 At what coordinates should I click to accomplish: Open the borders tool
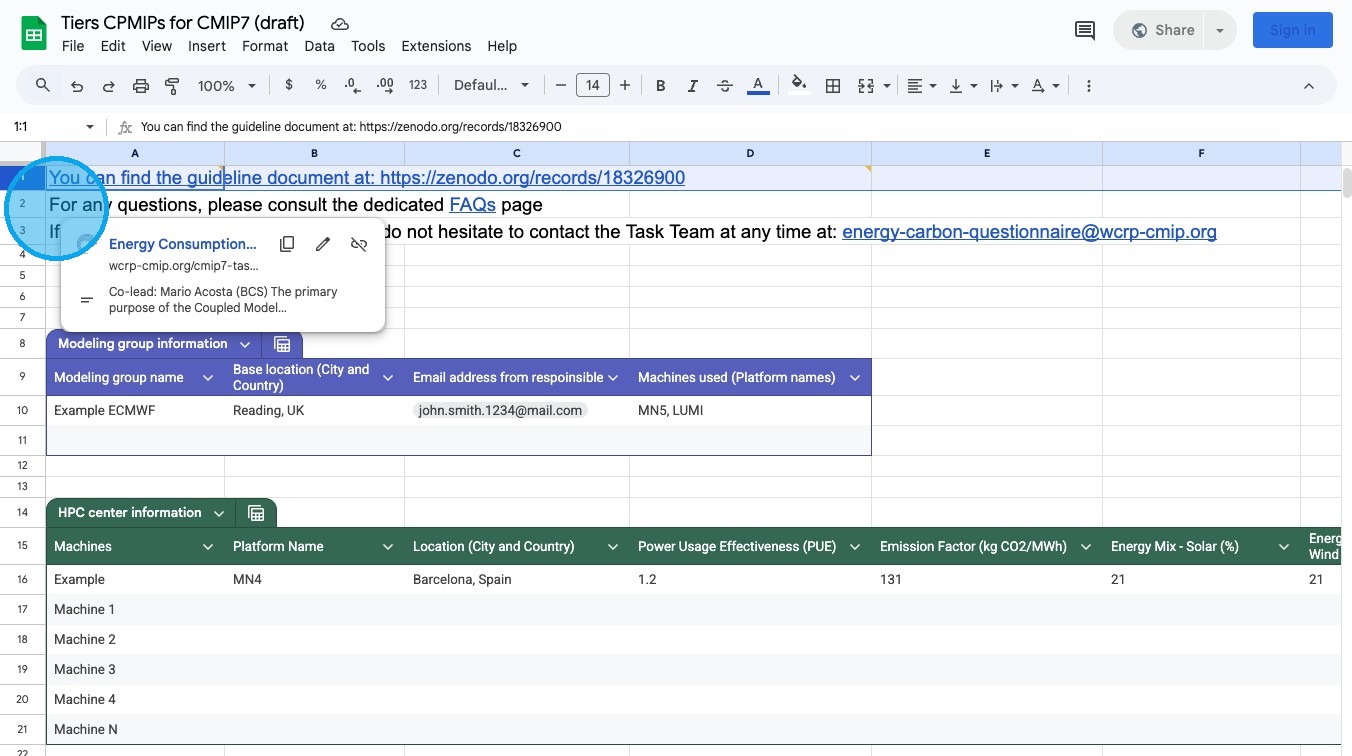coord(832,86)
